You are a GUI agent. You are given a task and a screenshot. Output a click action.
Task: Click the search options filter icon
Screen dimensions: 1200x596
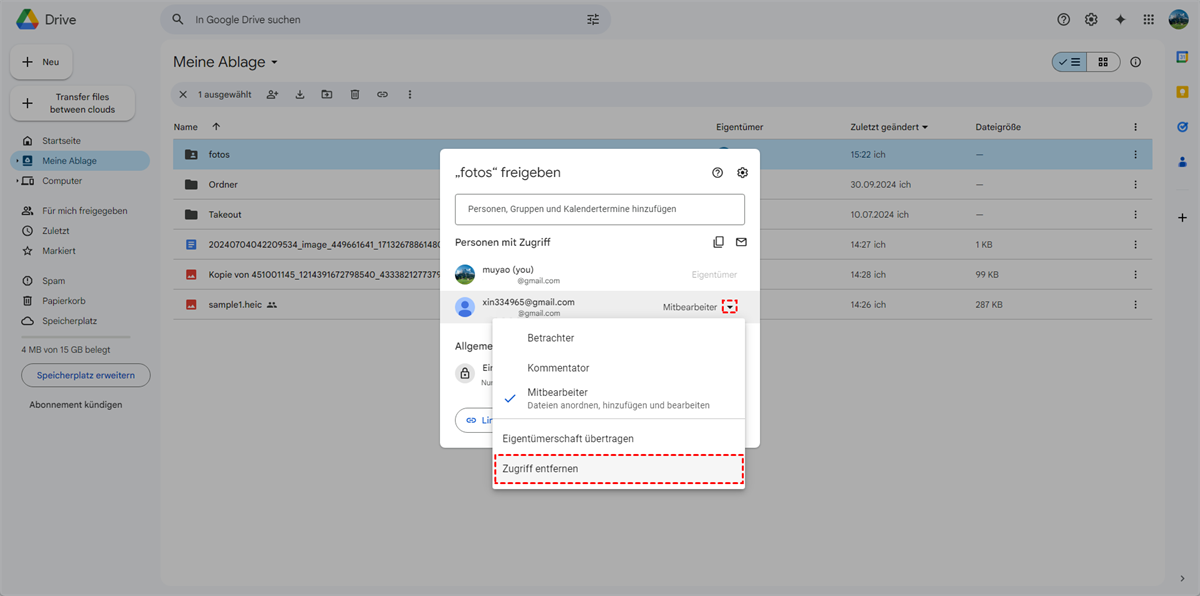click(593, 20)
